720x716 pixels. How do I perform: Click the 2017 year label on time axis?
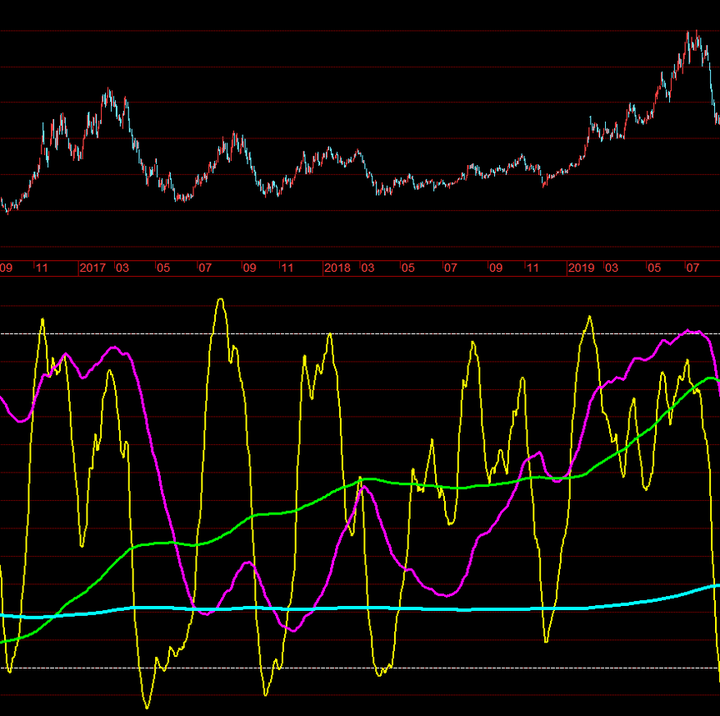[x=93, y=268]
